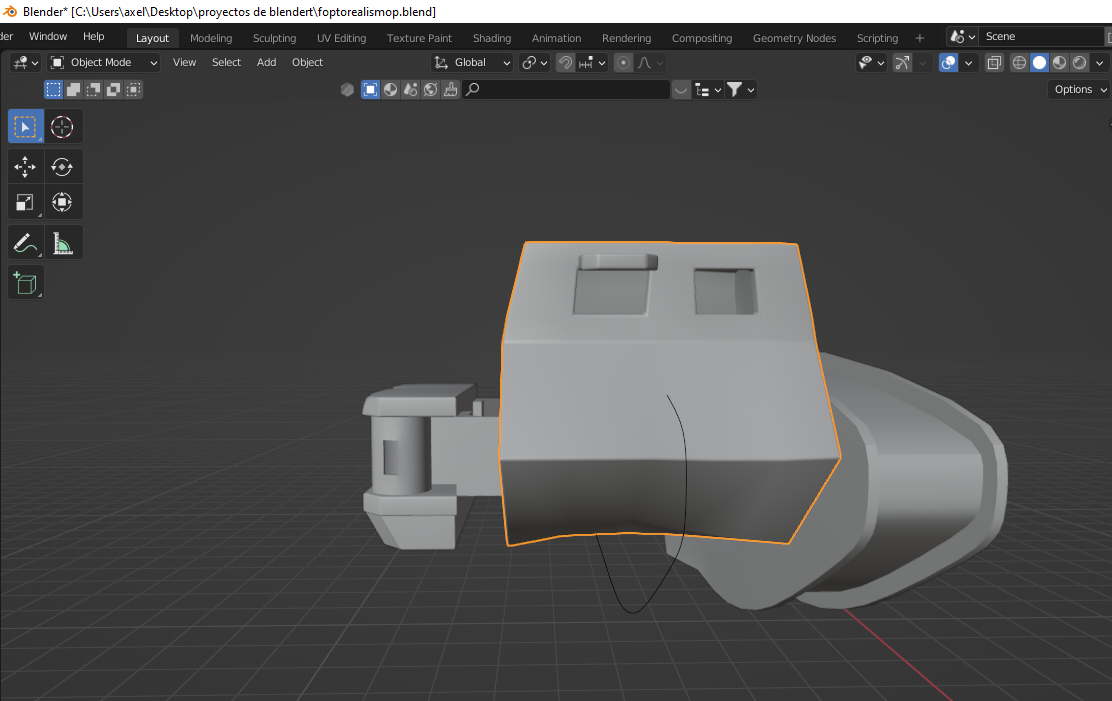Click the Blender logo in the title bar
This screenshot has height=701, width=1112.
coord(10,11)
